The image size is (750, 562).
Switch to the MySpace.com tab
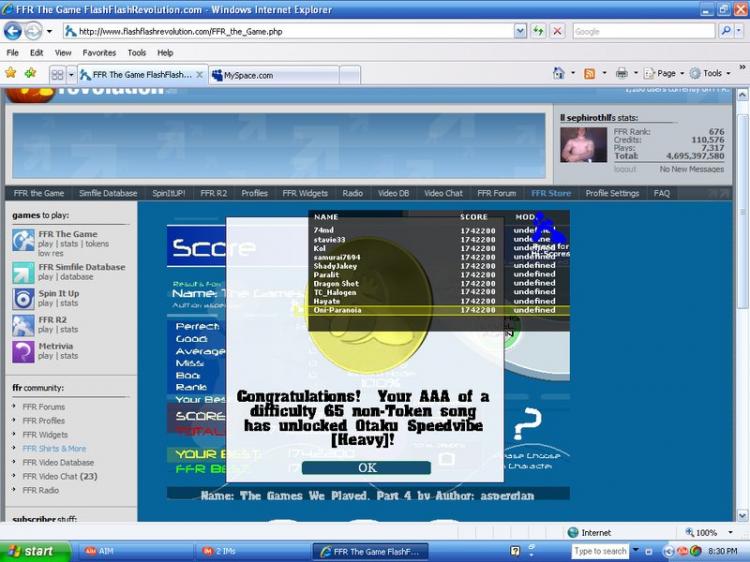273,75
